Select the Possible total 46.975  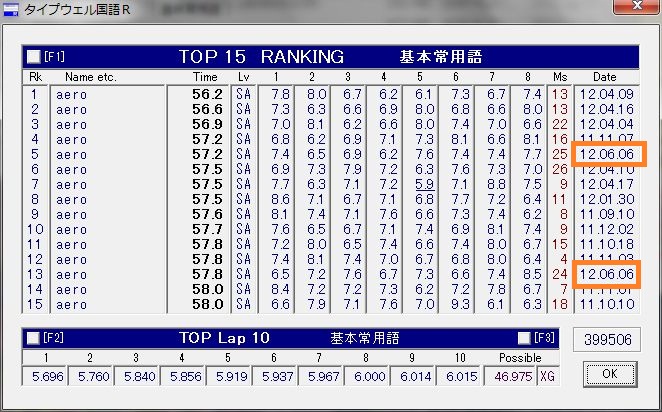click(x=513, y=377)
